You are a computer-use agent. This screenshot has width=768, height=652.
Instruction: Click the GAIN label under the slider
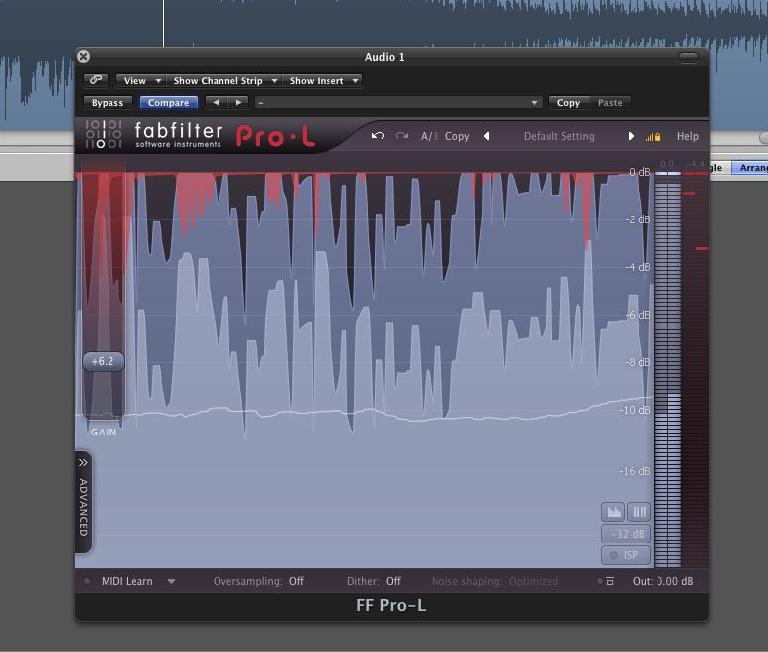[x=103, y=432]
